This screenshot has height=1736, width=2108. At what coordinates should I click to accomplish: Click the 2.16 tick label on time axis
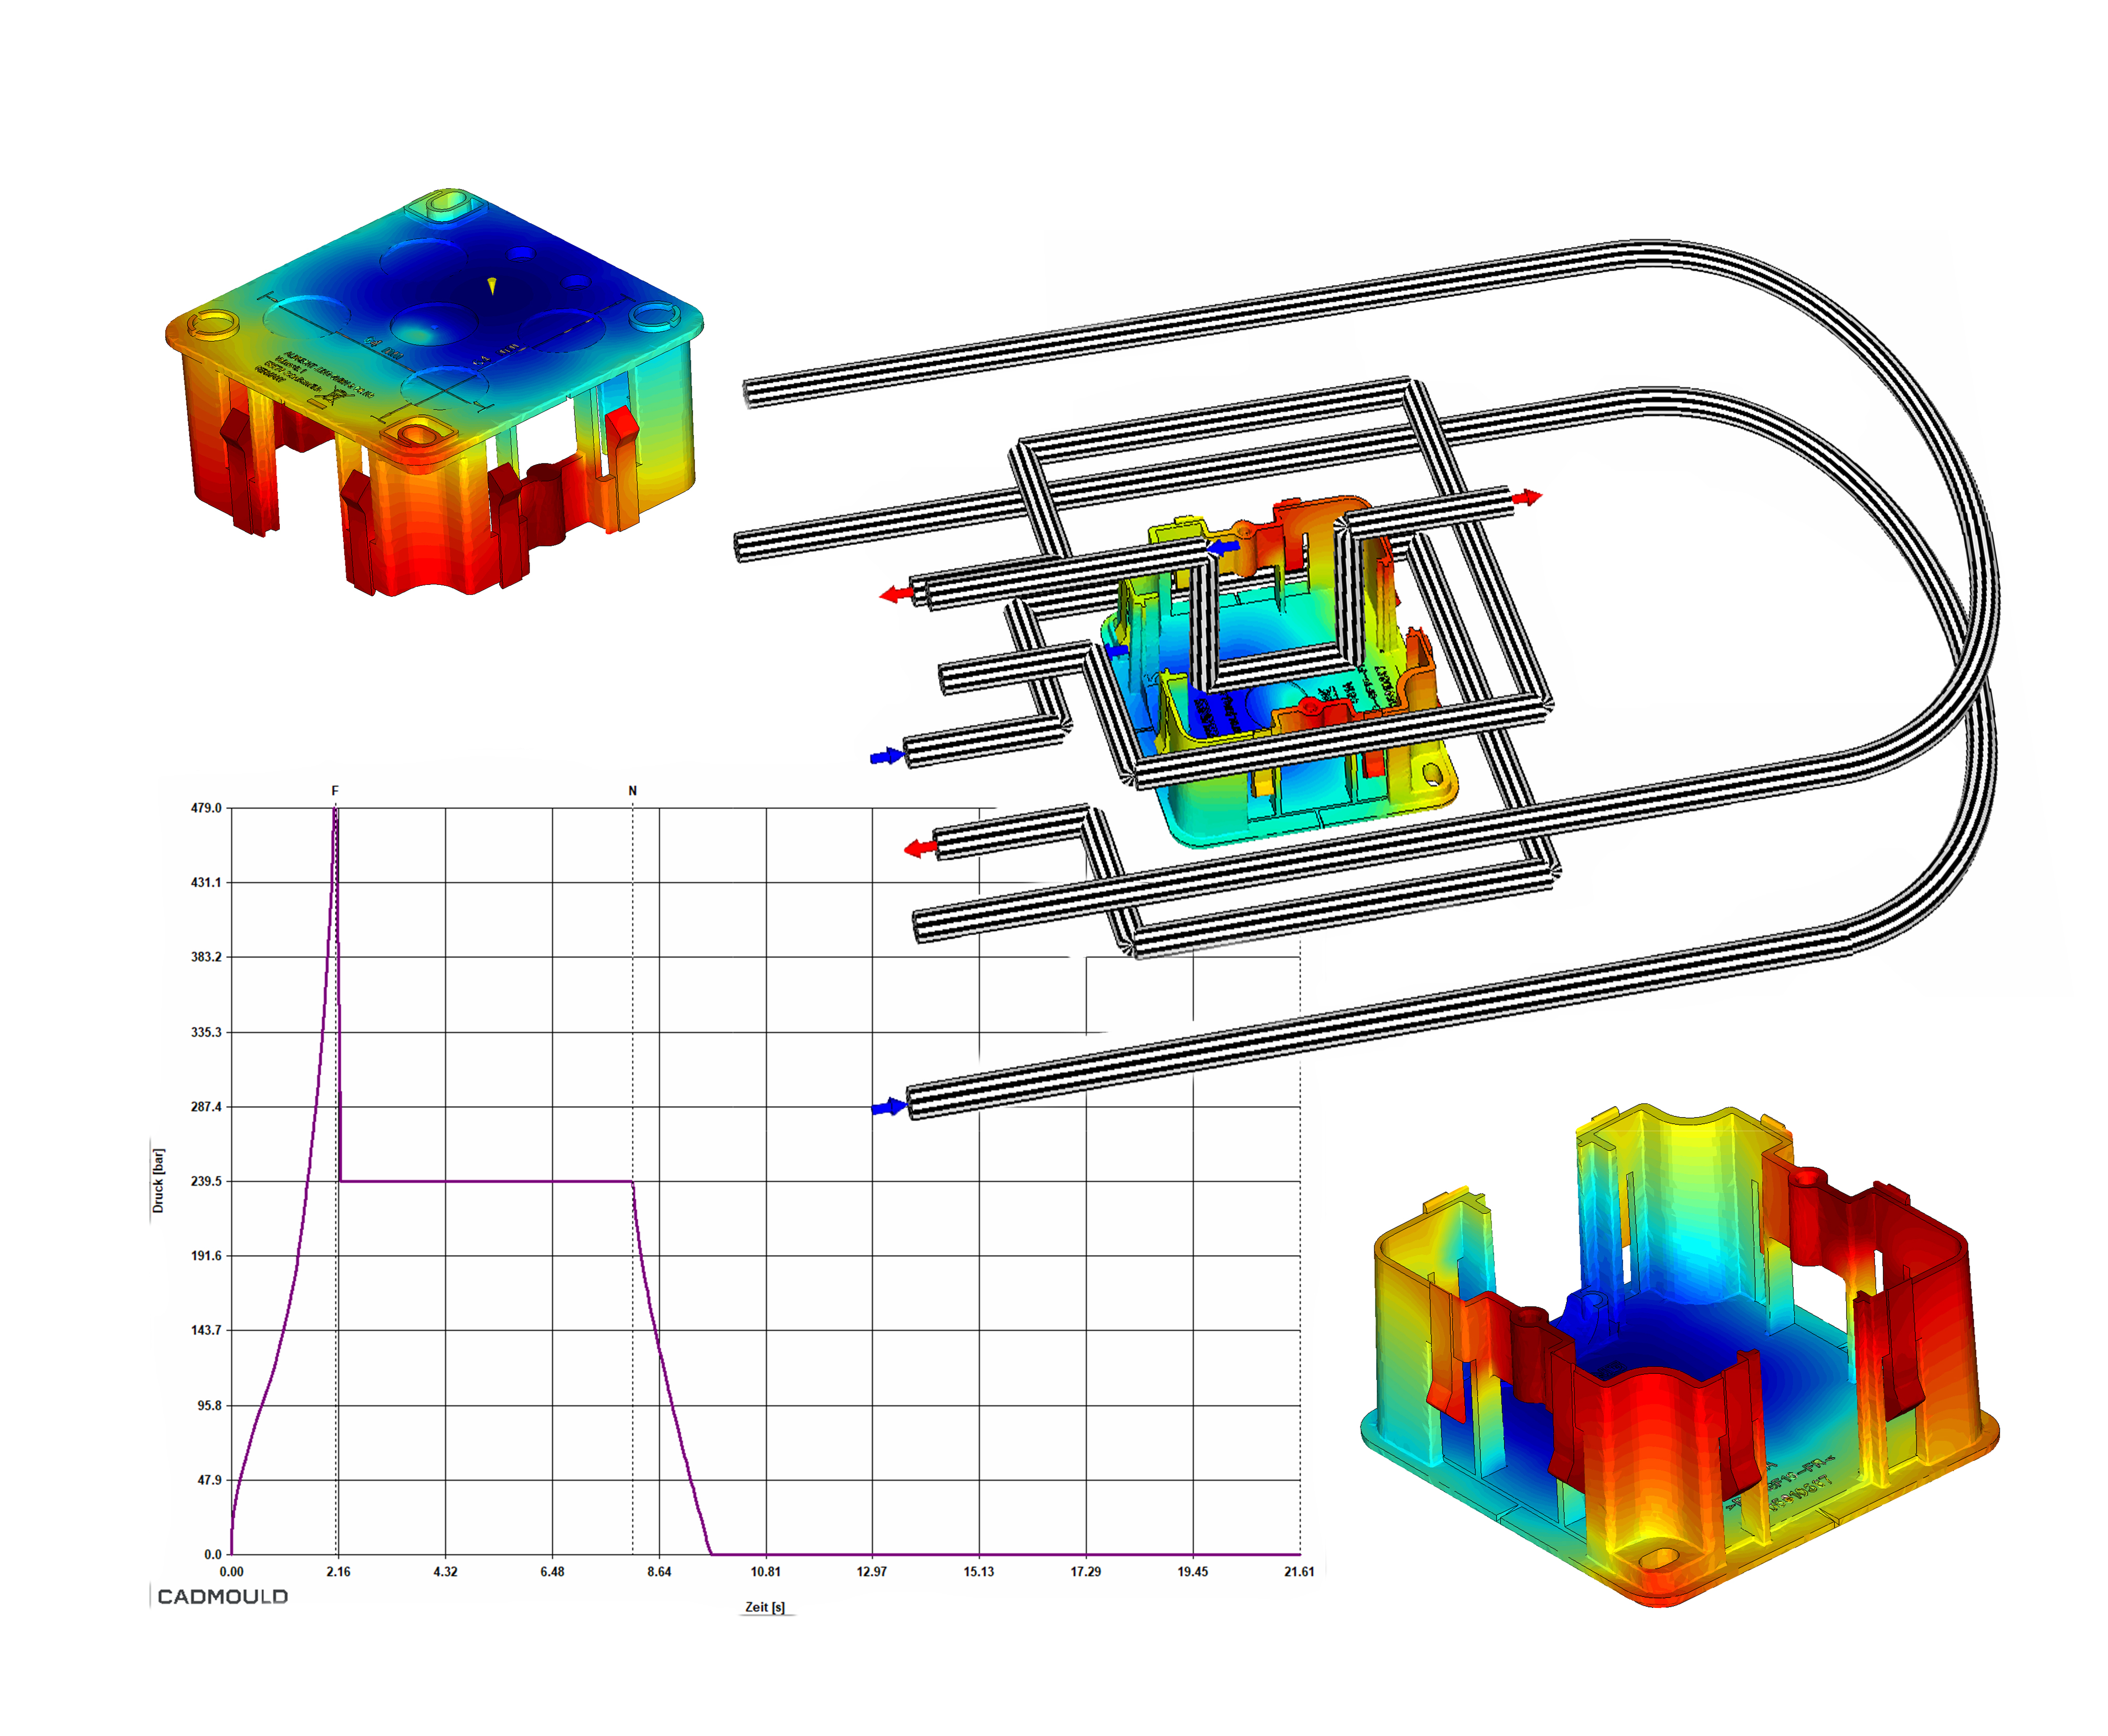pos(338,1571)
